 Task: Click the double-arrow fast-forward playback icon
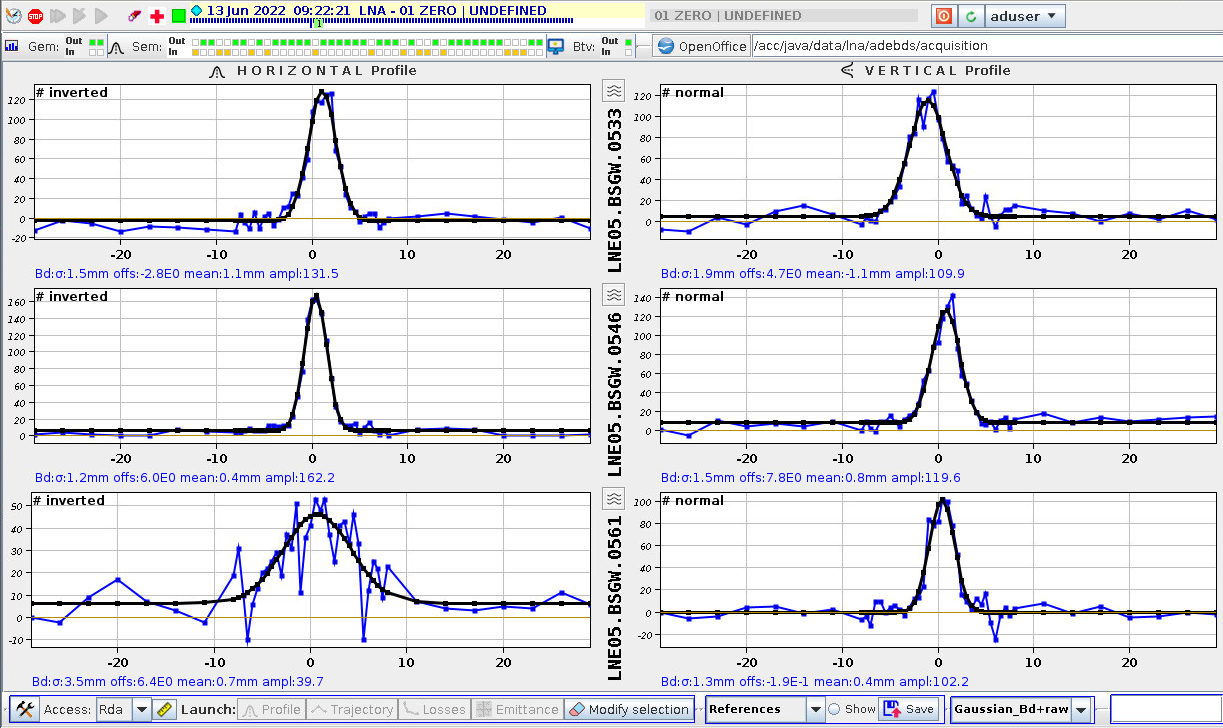coord(57,16)
